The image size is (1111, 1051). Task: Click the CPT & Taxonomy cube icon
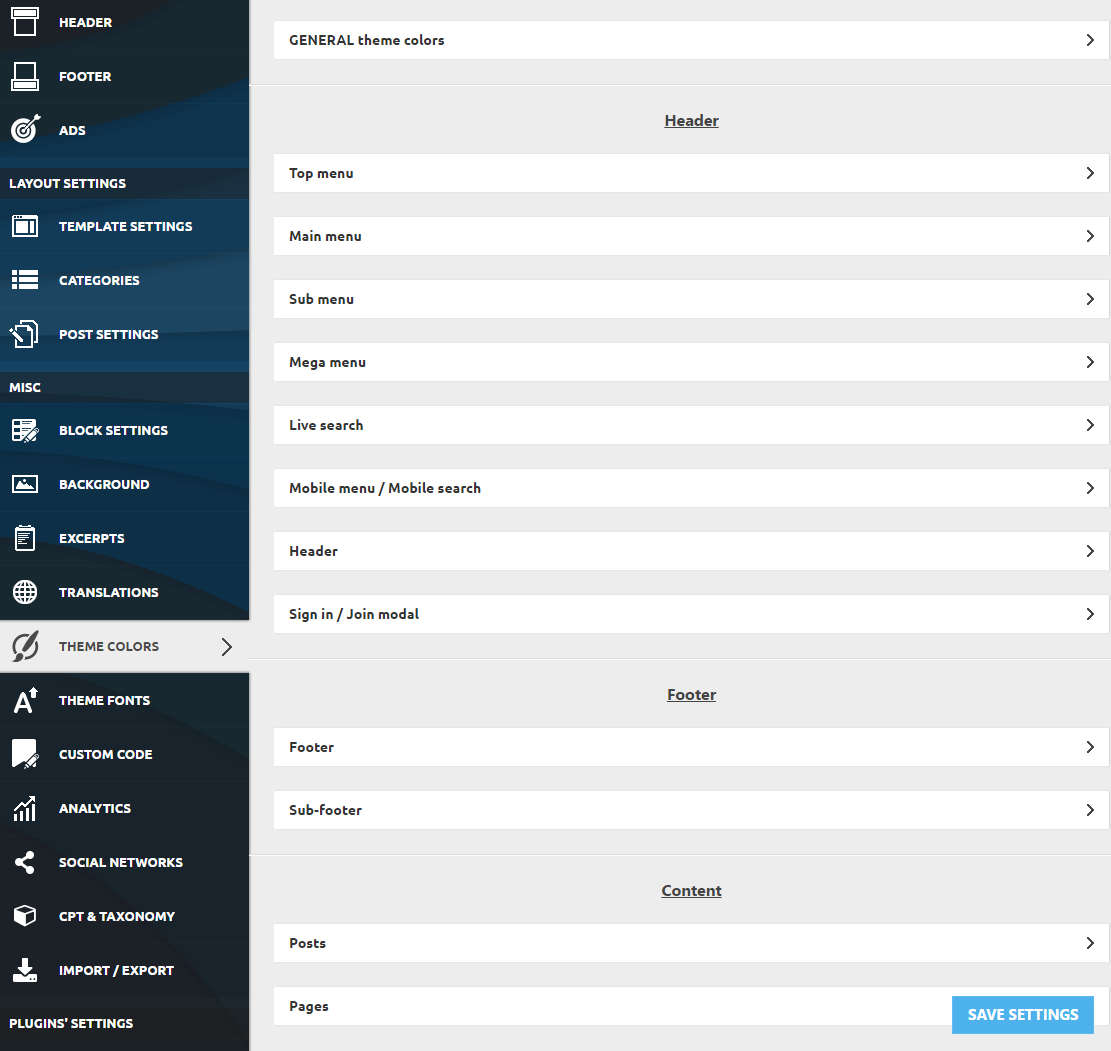pos(25,916)
